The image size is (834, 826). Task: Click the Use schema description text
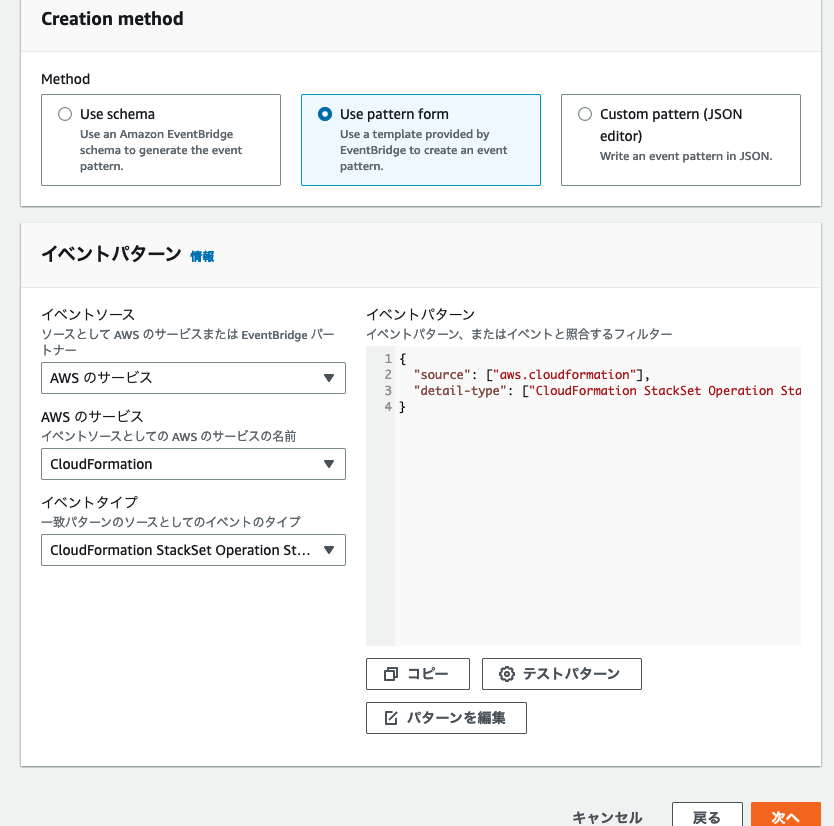pyautogui.click(x=161, y=150)
